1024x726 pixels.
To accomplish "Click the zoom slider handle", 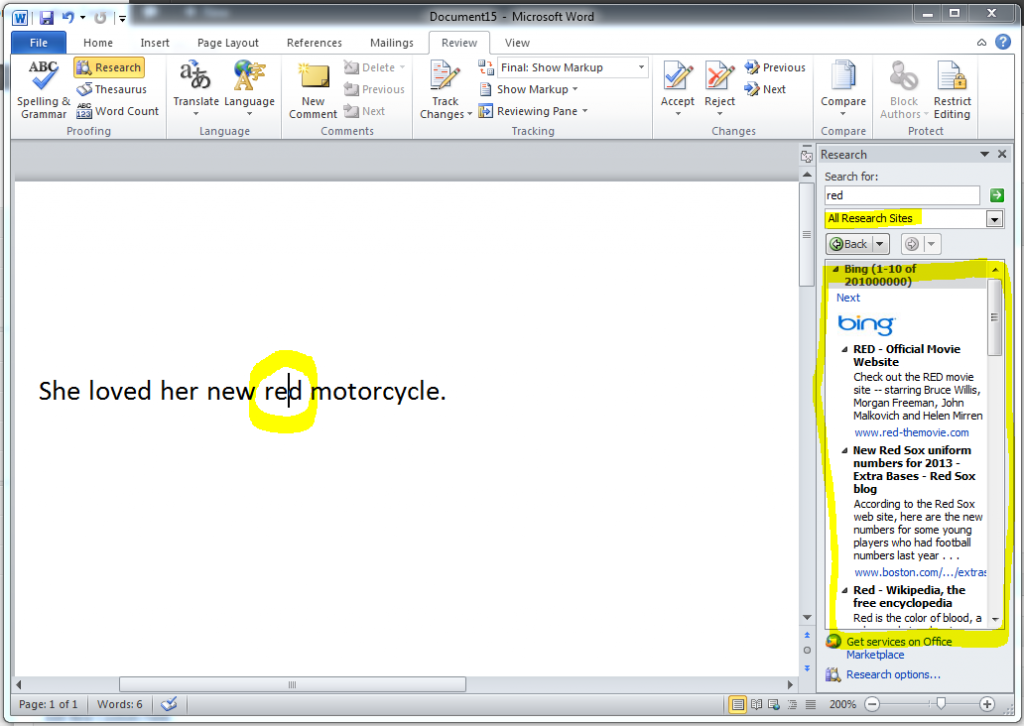I will [941, 704].
